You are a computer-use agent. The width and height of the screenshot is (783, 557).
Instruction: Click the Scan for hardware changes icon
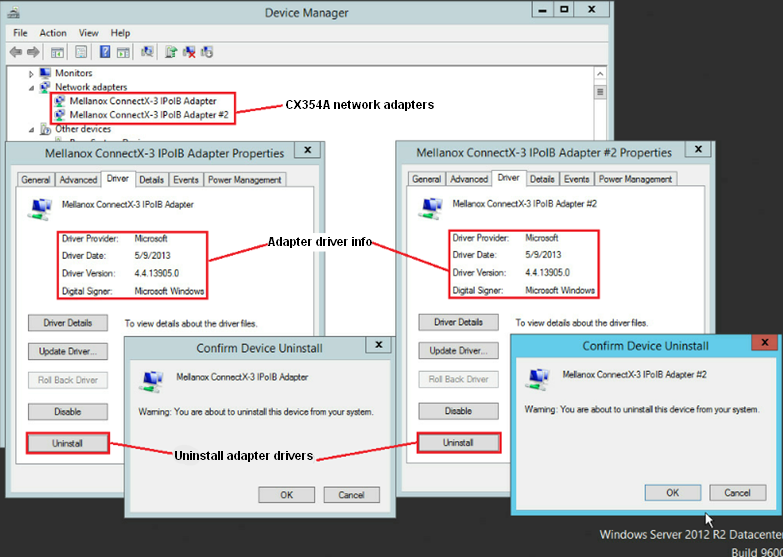[147, 51]
